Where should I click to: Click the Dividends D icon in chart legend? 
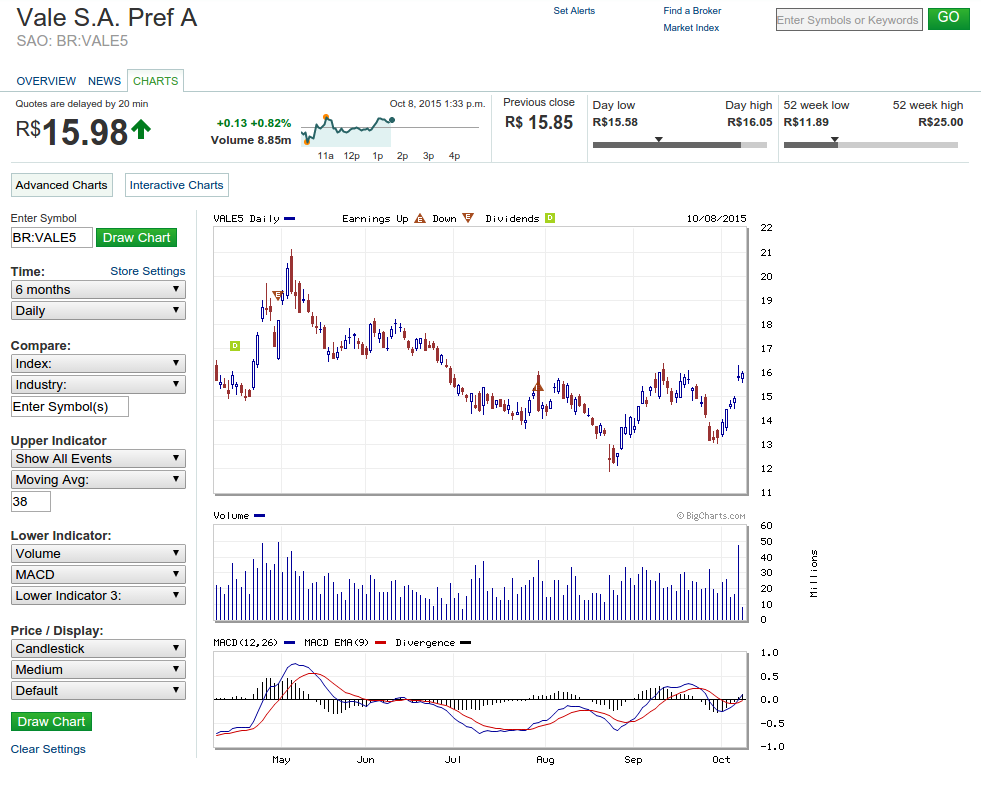coord(550,218)
